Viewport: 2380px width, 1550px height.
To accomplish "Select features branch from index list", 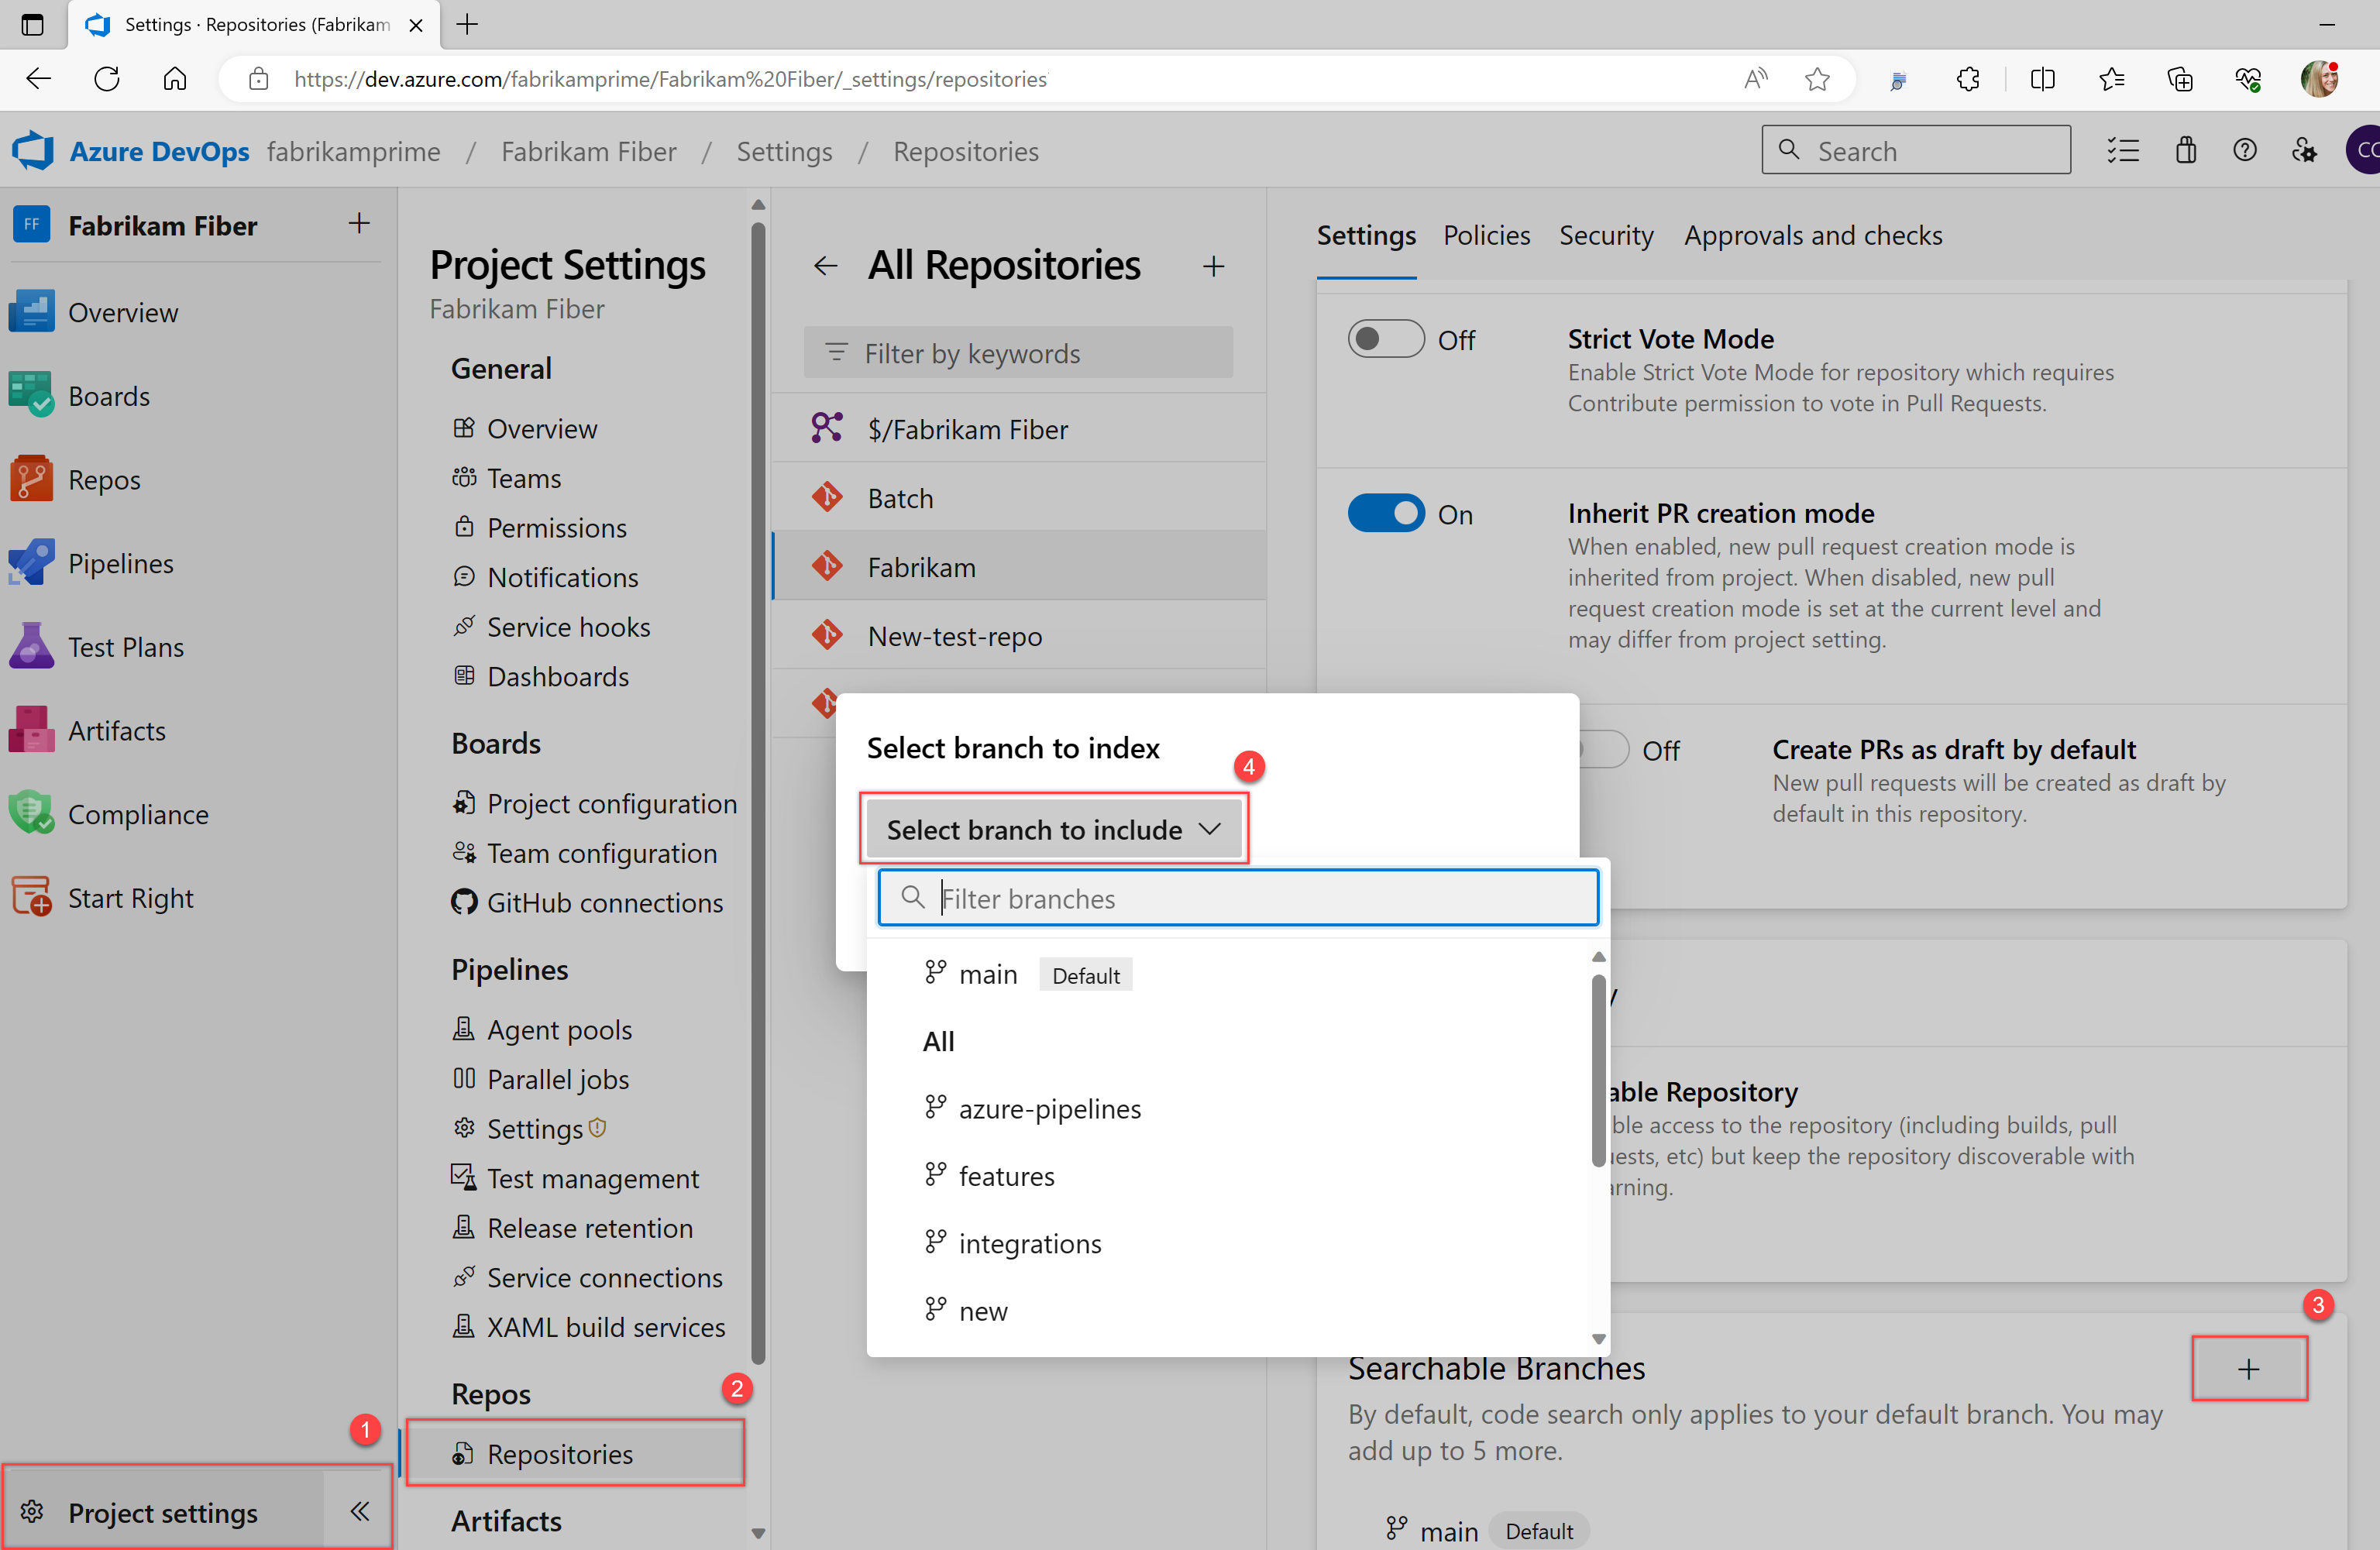I will coord(1006,1176).
